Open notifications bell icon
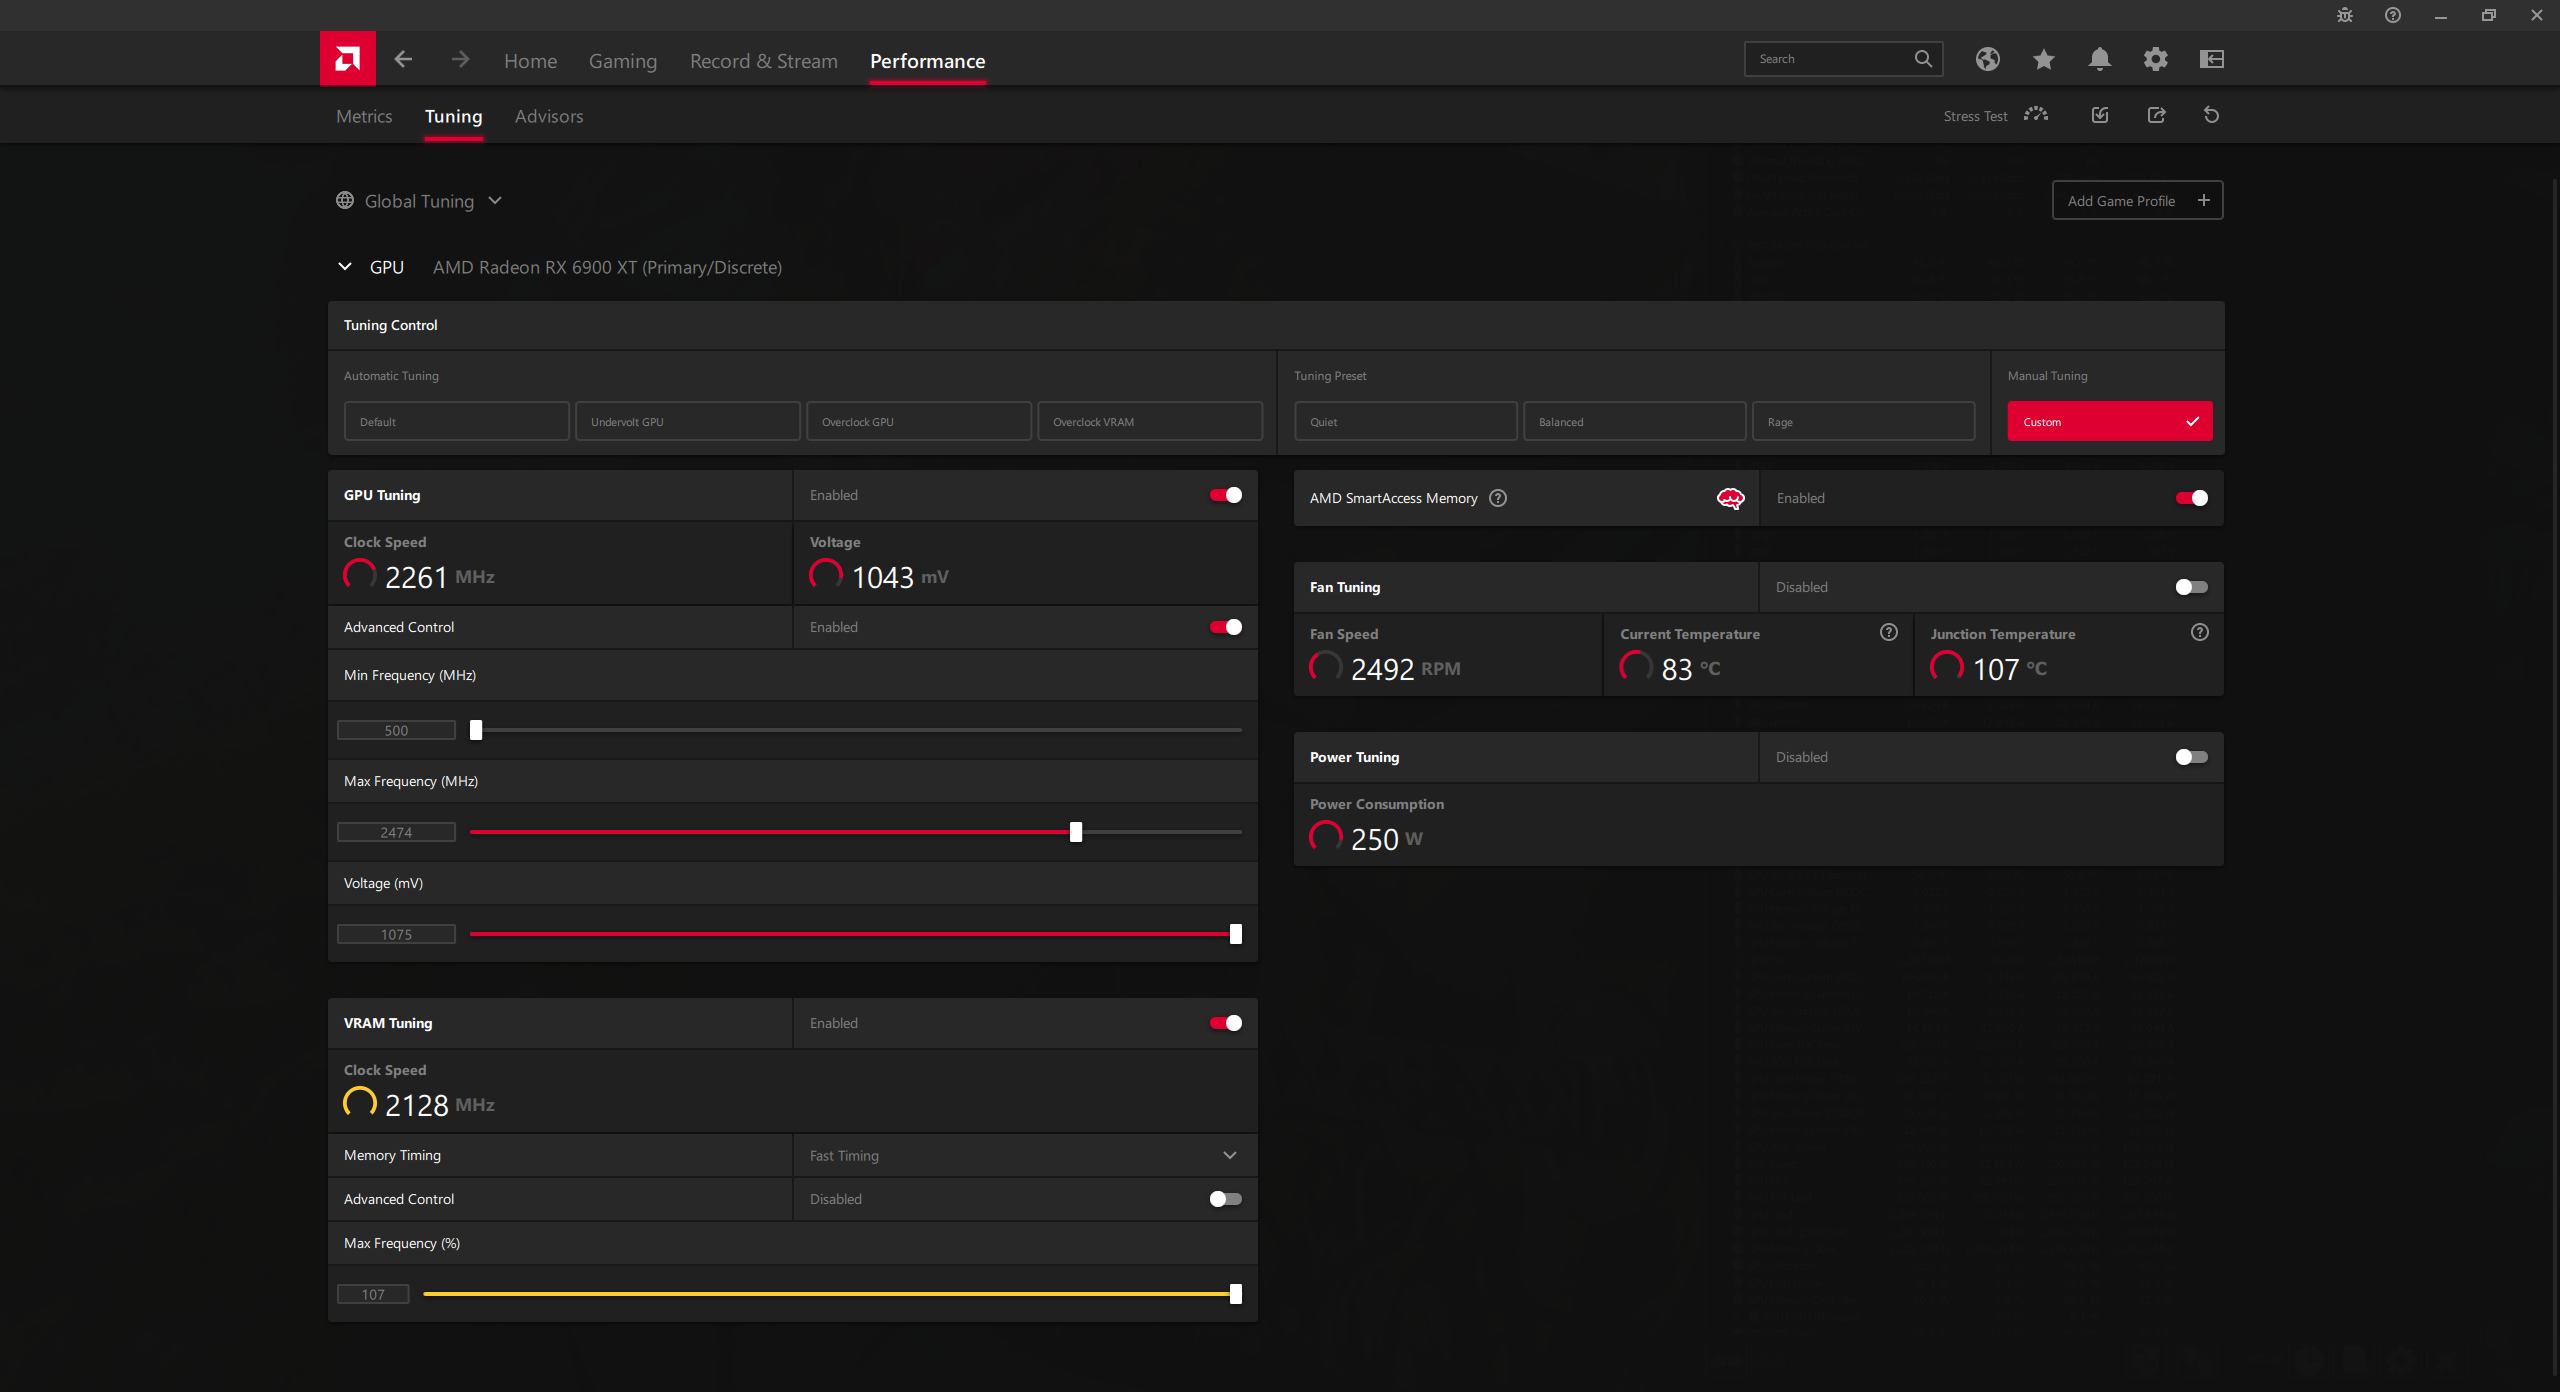The width and height of the screenshot is (2560, 1392). point(2099,59)
